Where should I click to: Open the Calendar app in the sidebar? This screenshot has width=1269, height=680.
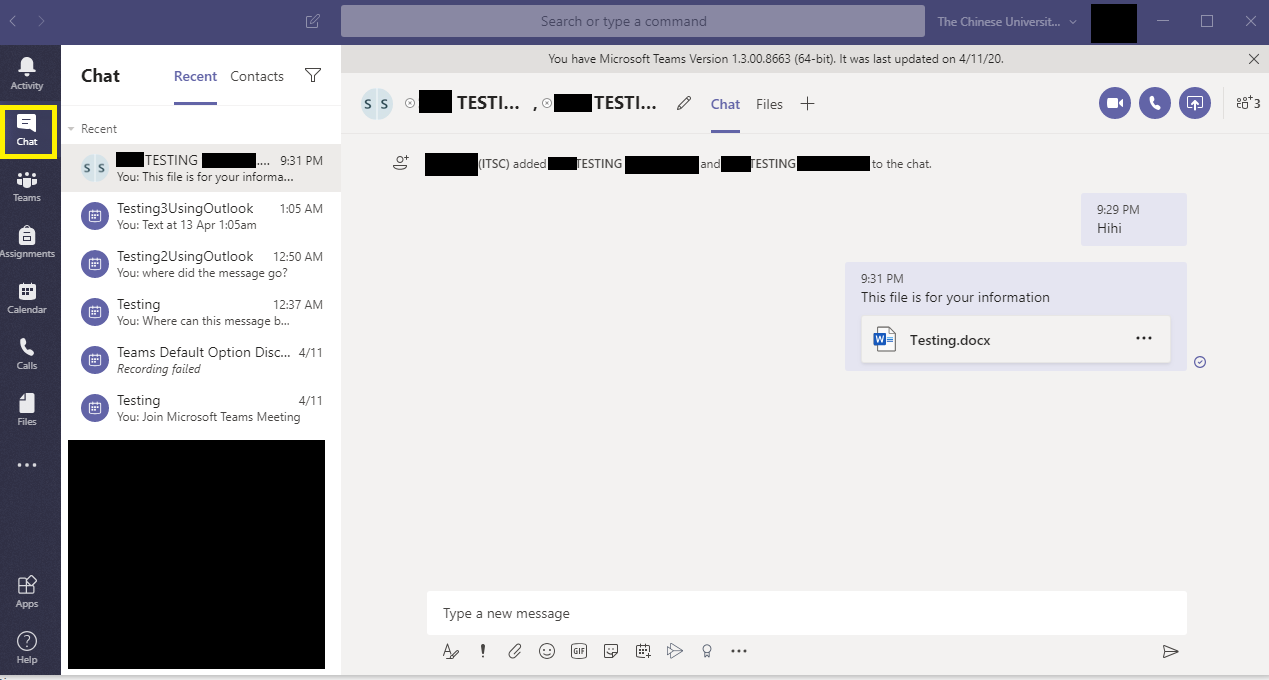27,298
